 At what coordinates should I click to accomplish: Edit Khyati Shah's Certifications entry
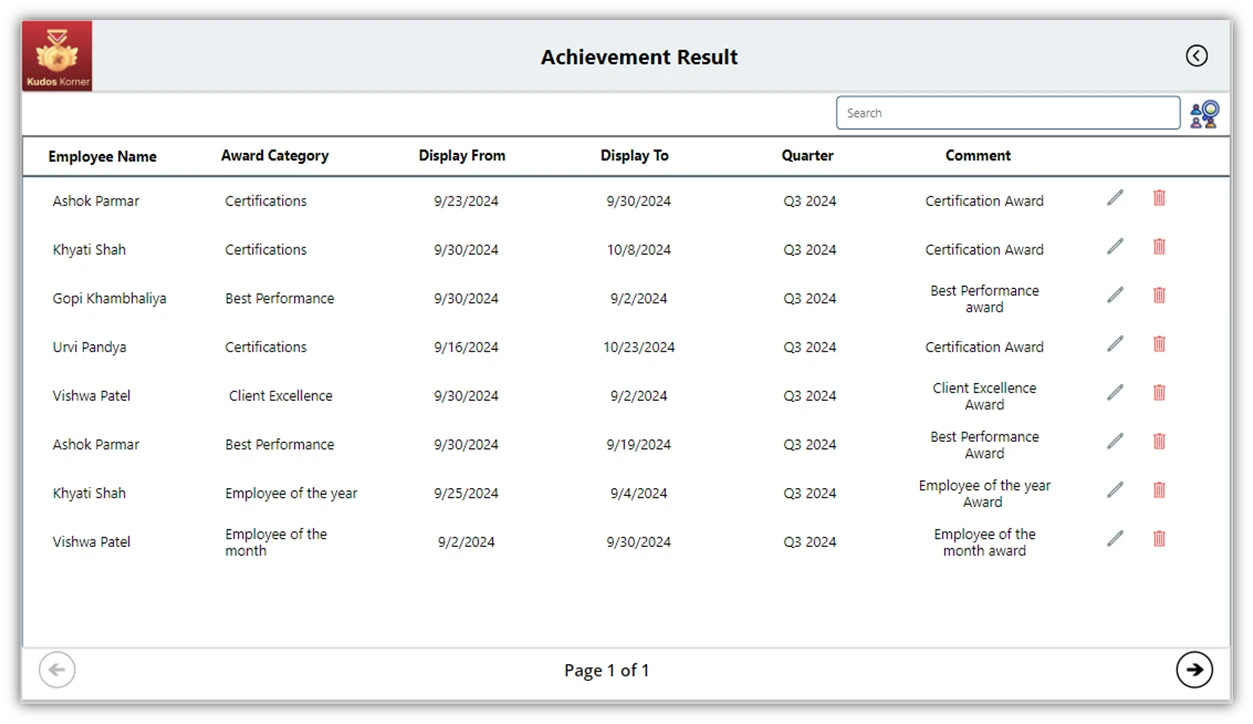[x=1115, y=247]
